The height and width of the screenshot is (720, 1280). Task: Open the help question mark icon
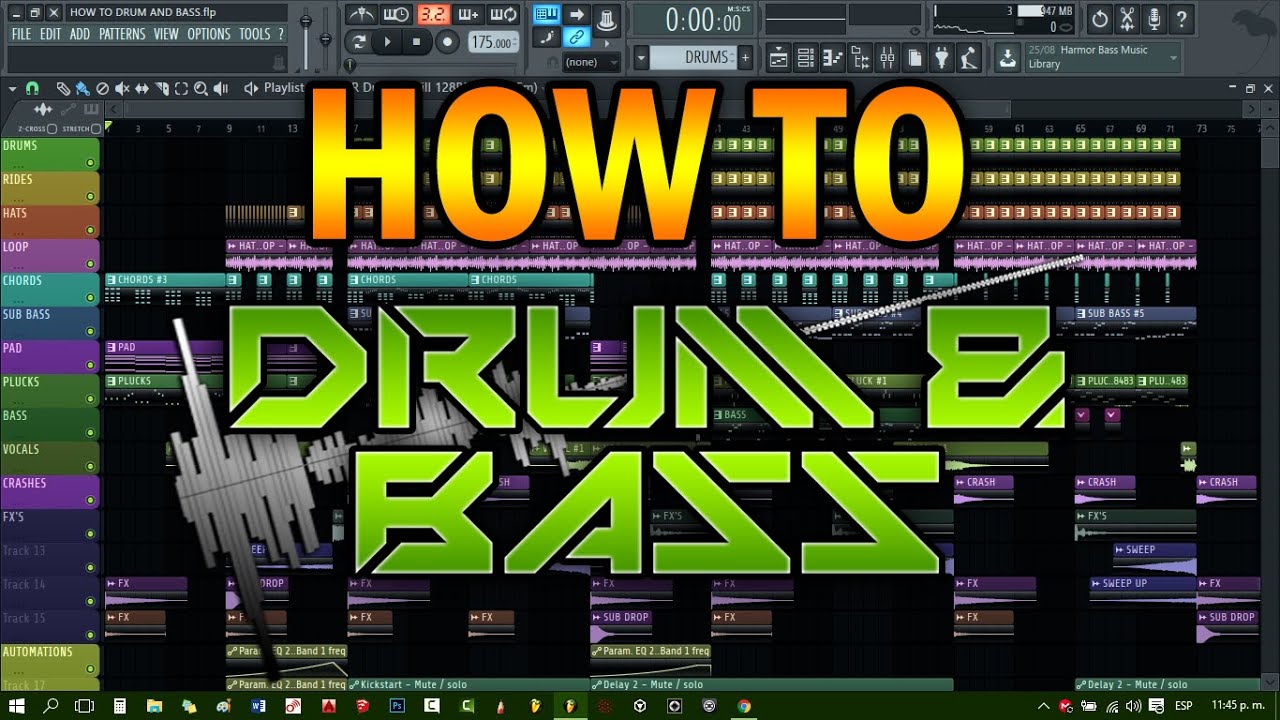pyautogui.click(x=1181, y=18)
